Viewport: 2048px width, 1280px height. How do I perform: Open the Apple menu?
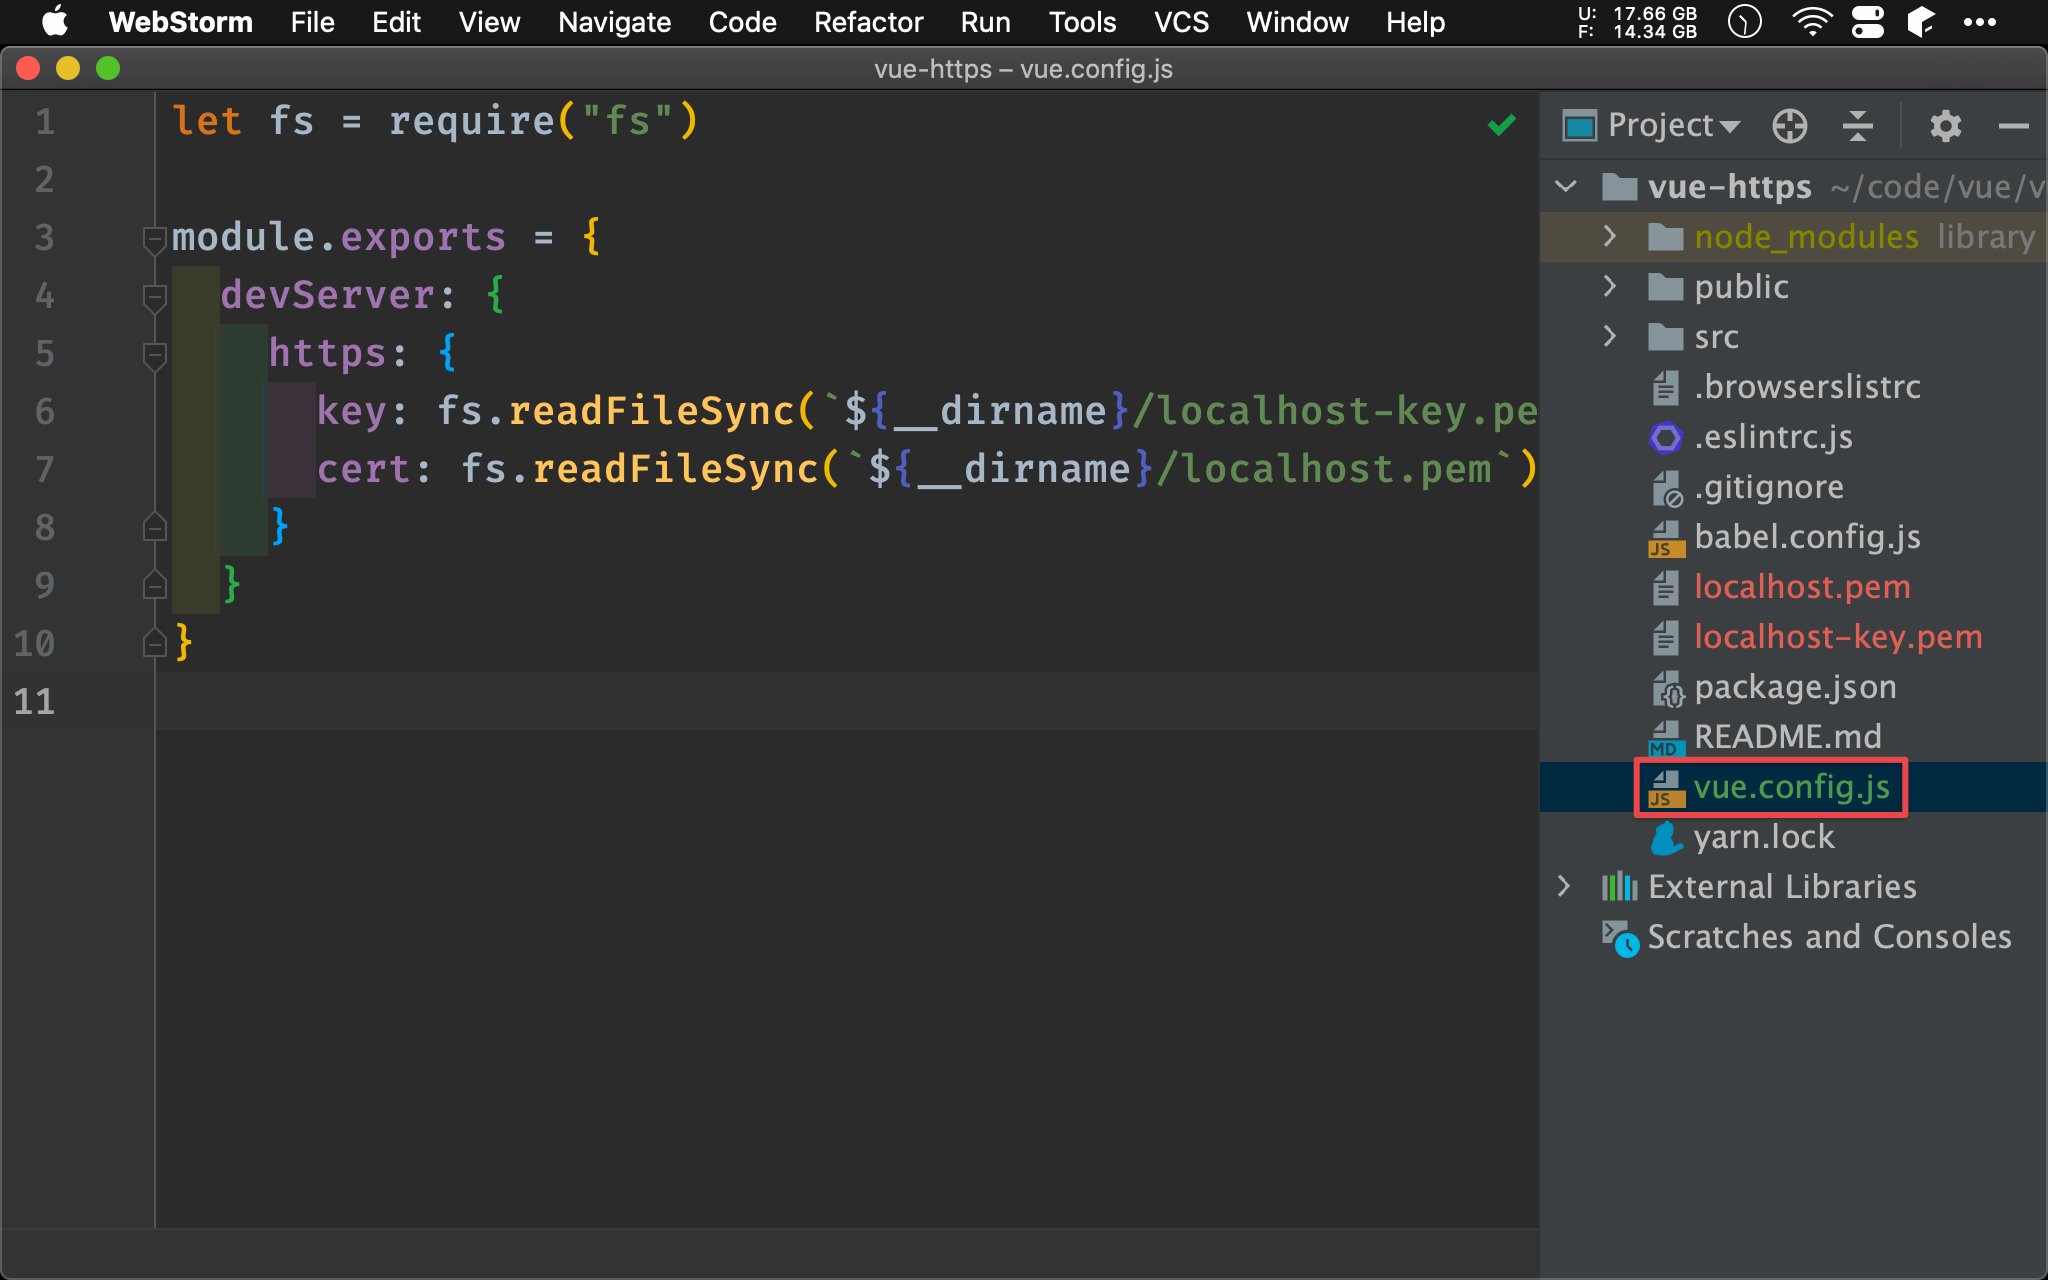point(55,22)
